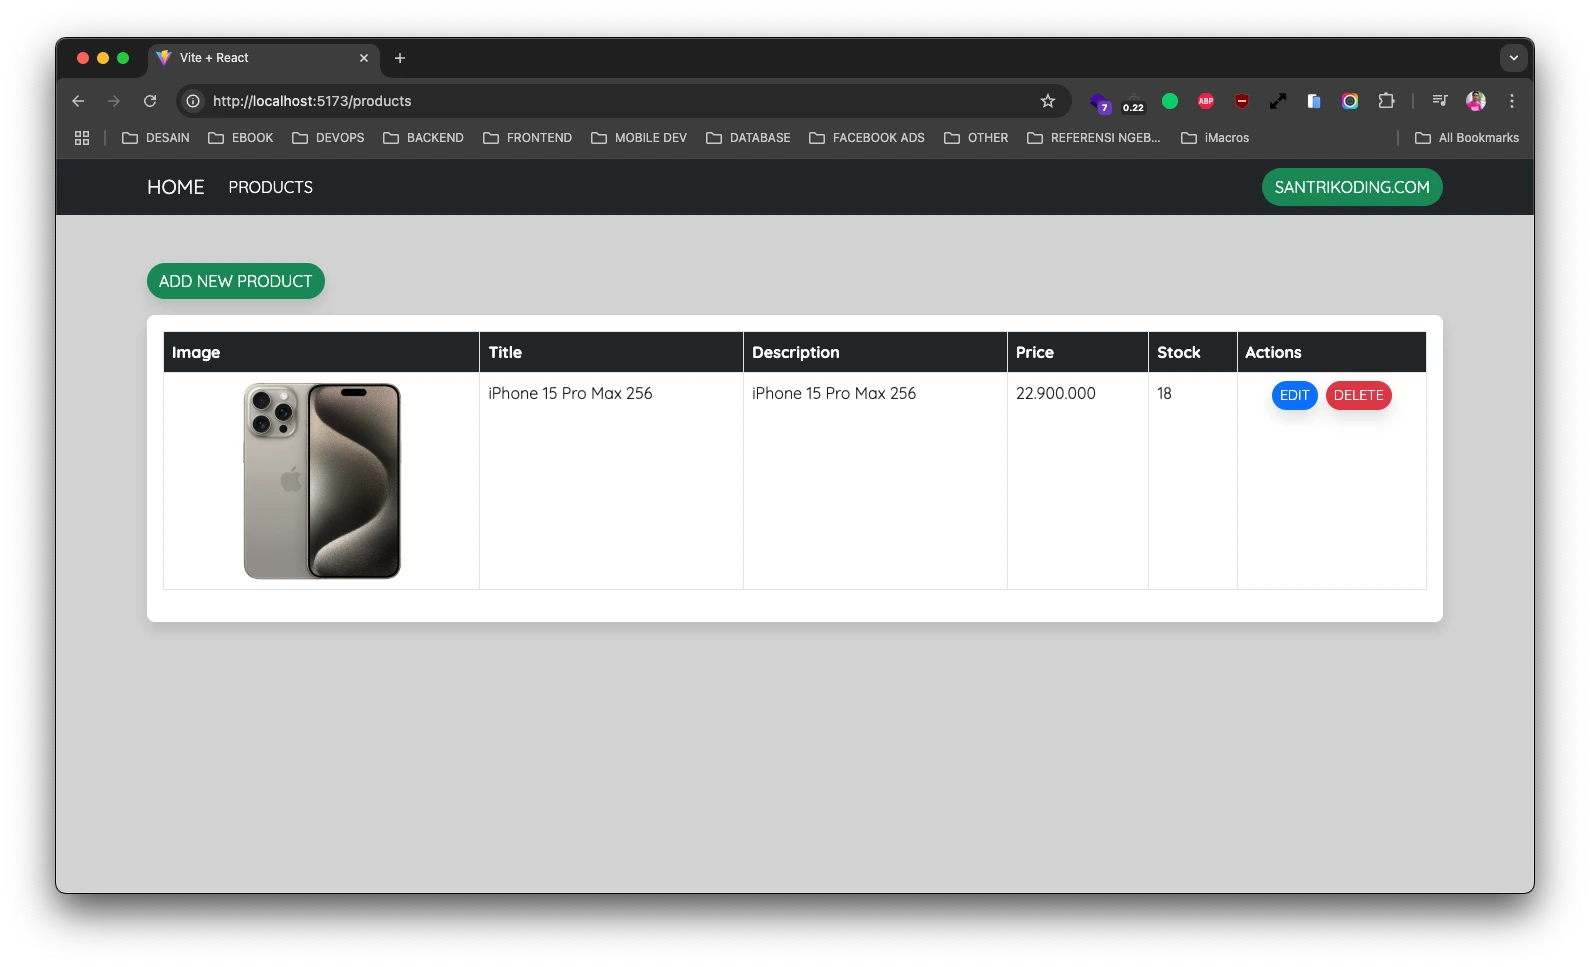Go to HOME in the navbar
1590x967 pixels.
176,187
